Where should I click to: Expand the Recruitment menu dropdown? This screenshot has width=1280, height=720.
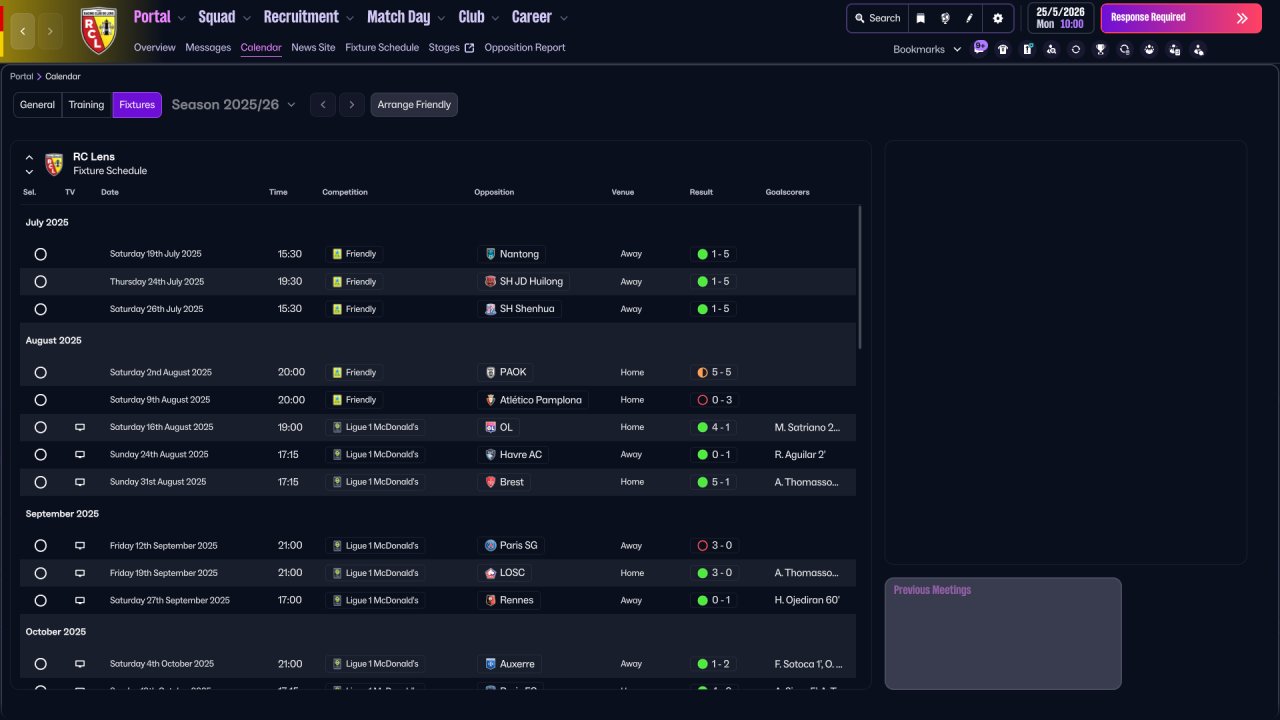tap(308, 17)
